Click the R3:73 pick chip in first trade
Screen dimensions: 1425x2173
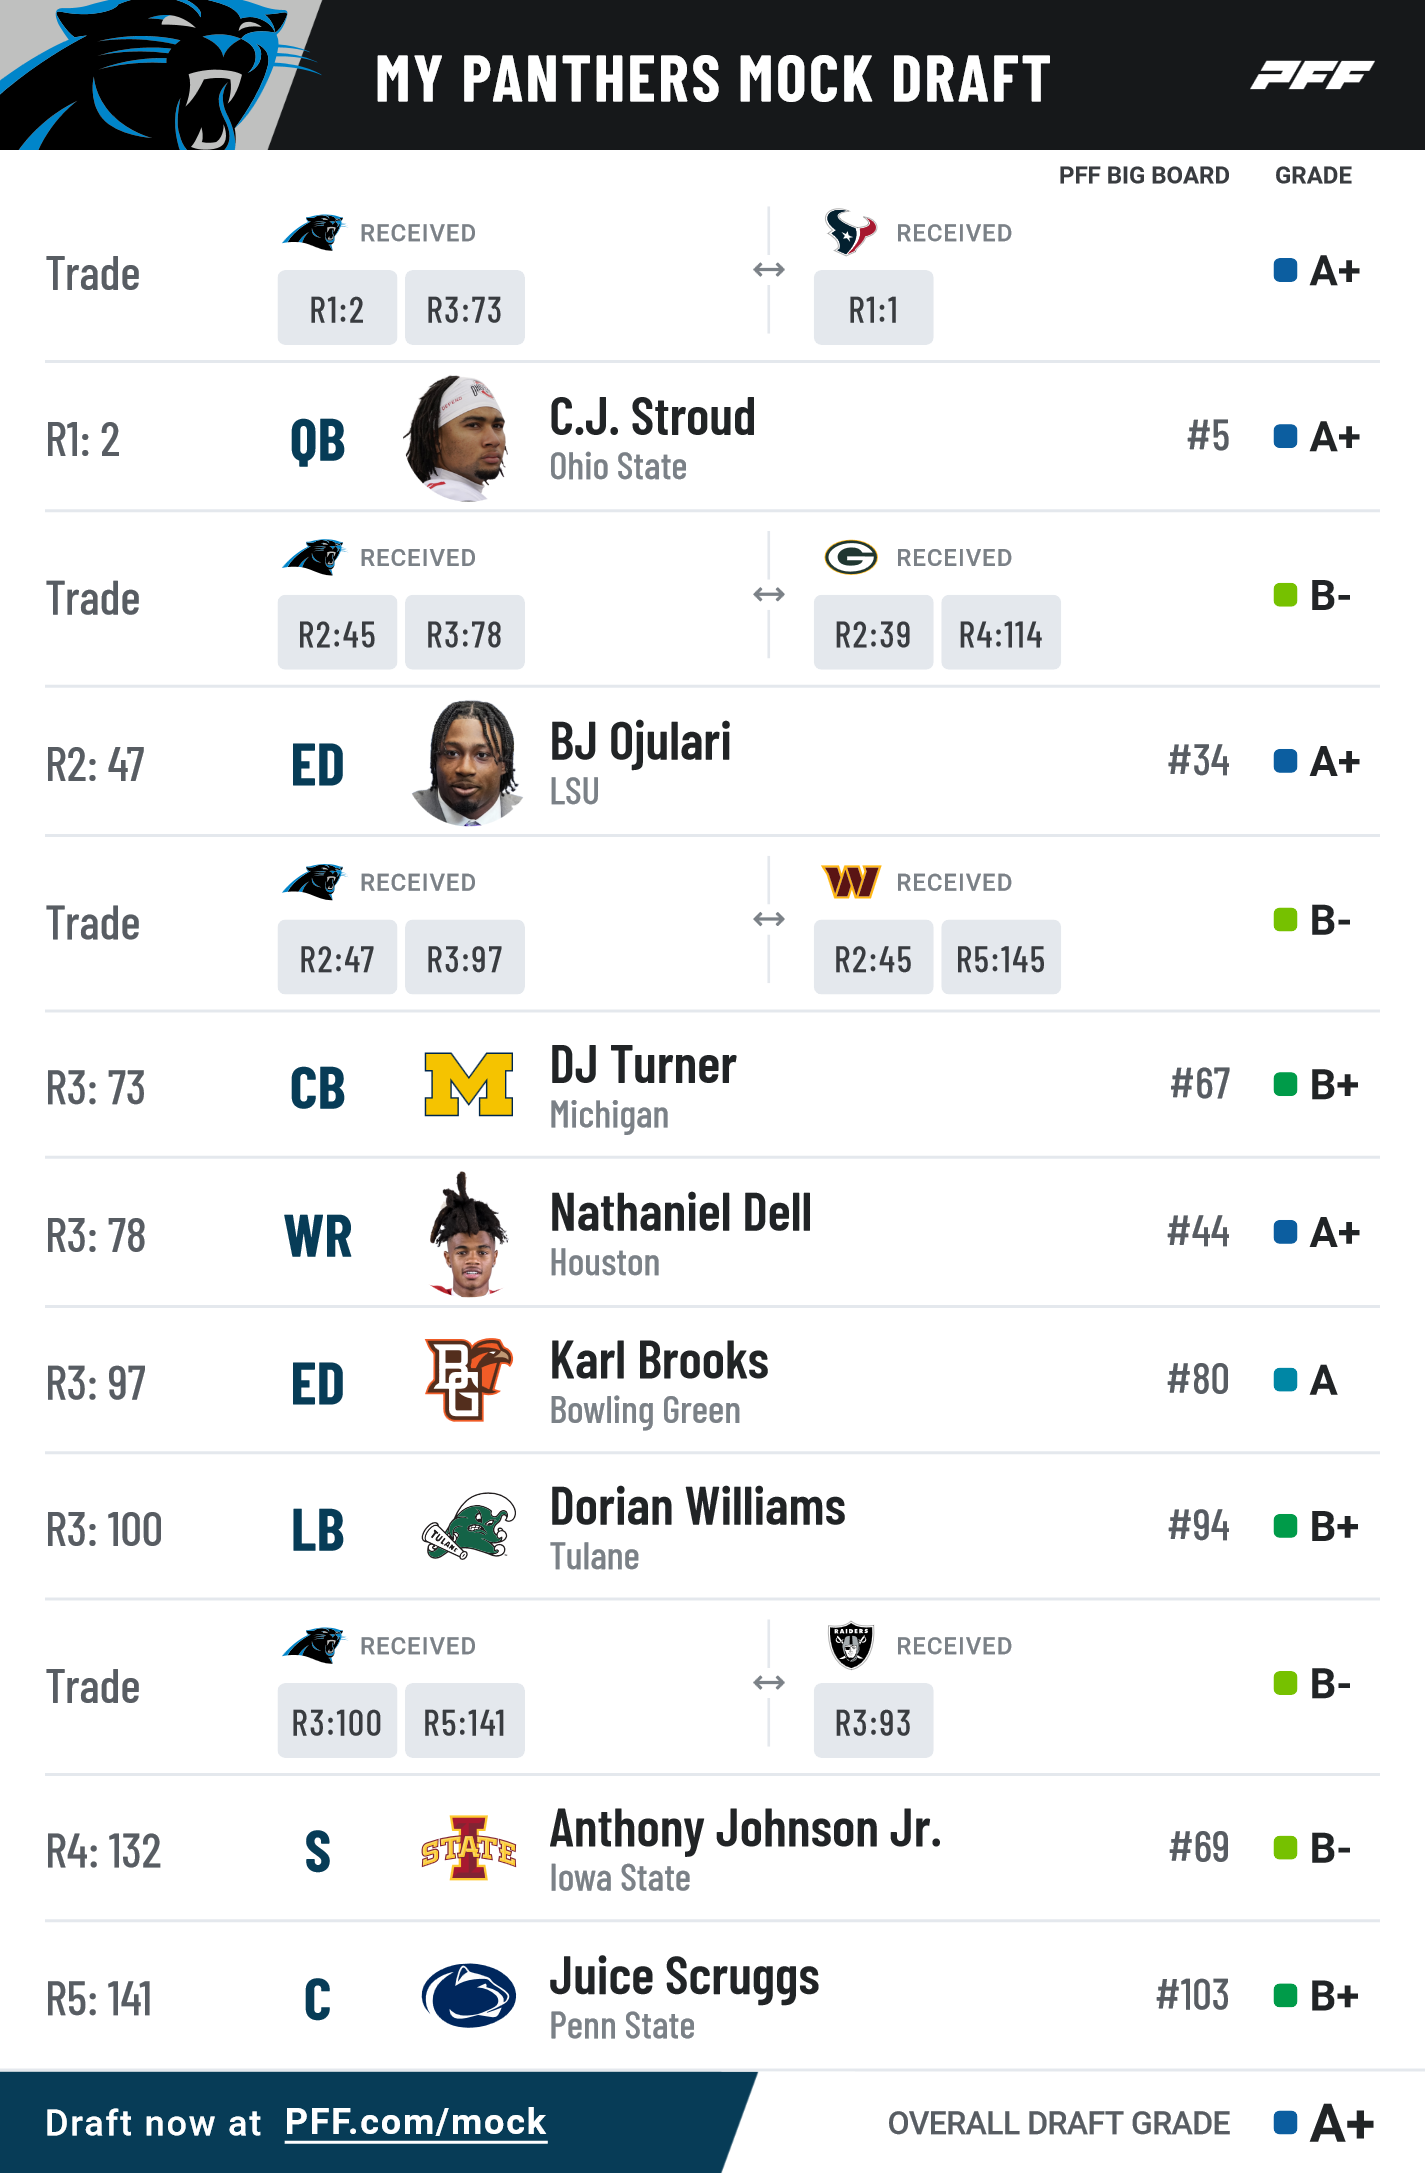(465, 308)
